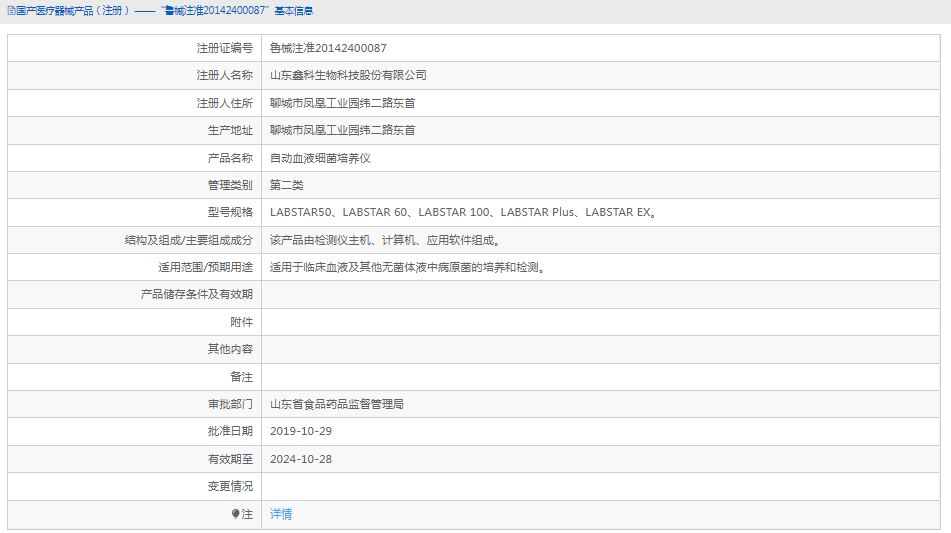951x533 pixels.
Task: Click the 附件 label
Action: [241, 322]
